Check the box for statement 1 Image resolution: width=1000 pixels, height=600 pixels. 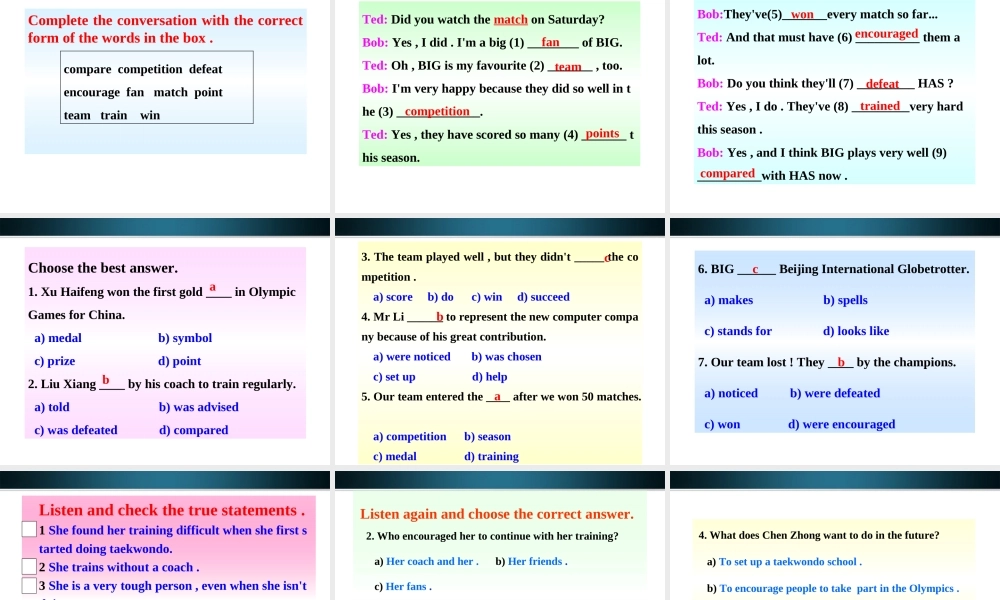click(29, 529)
